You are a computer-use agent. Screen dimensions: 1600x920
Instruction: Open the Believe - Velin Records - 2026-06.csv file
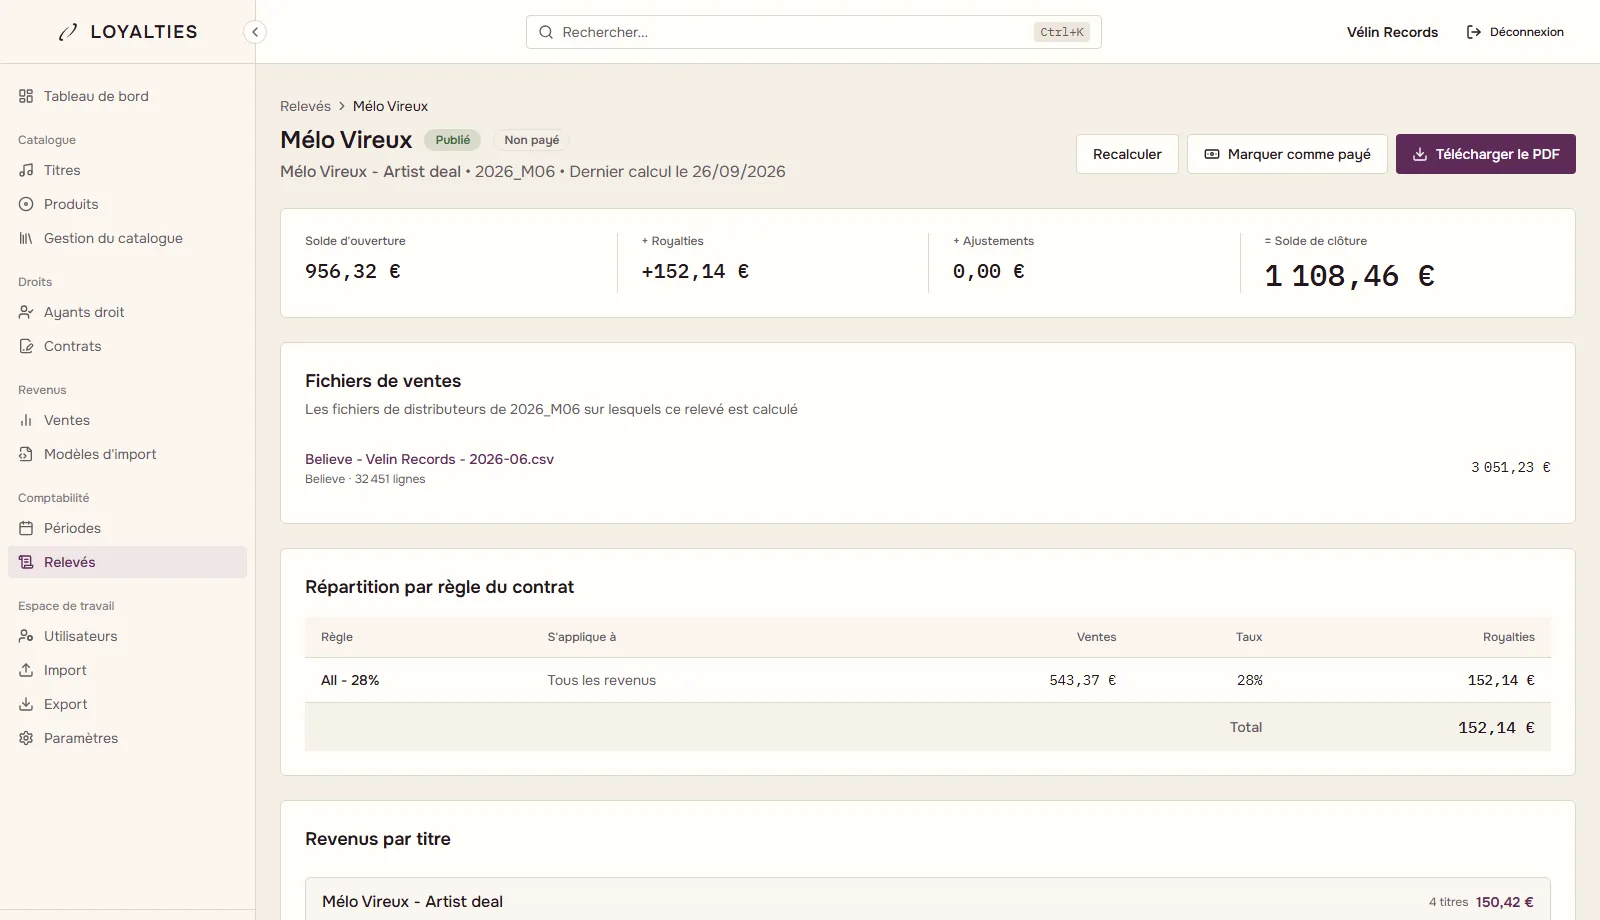click(429, 459)
